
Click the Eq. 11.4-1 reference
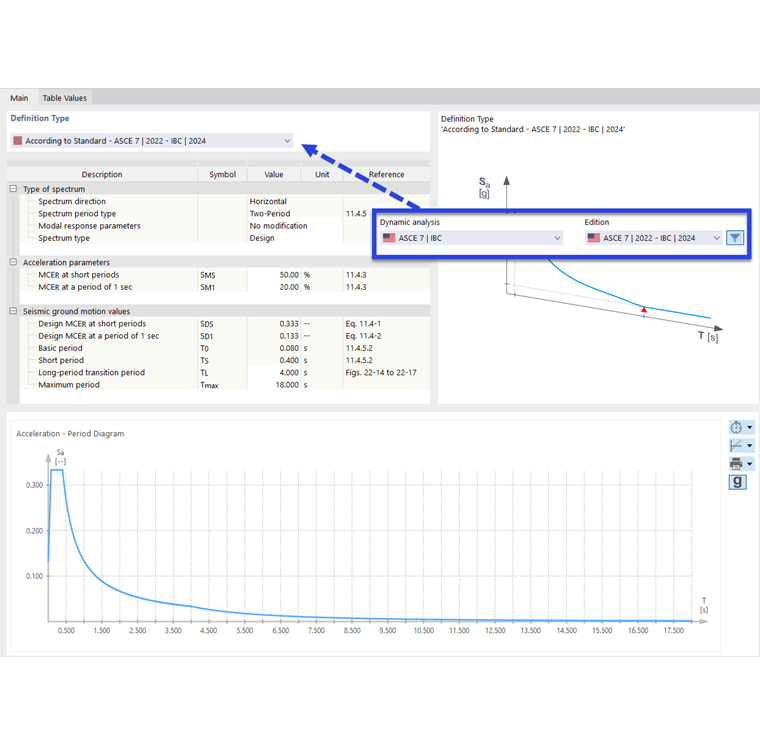tap(363, 324)
